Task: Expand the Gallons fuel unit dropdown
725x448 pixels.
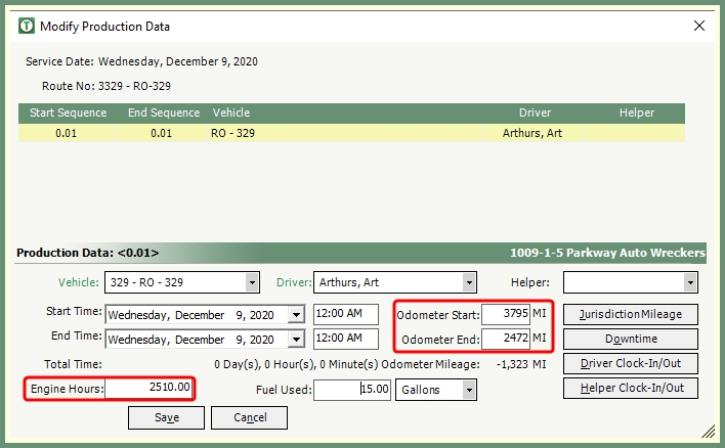Action: point(469,390)
